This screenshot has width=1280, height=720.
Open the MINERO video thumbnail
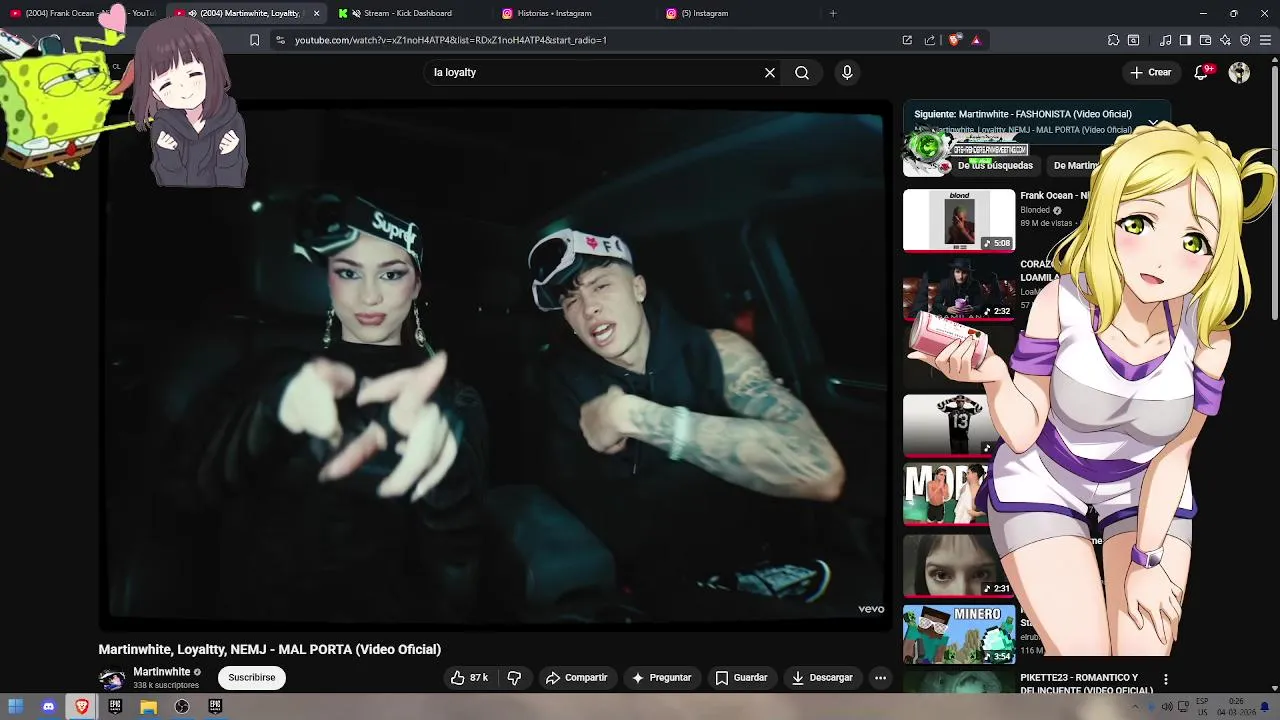[959, 634]
